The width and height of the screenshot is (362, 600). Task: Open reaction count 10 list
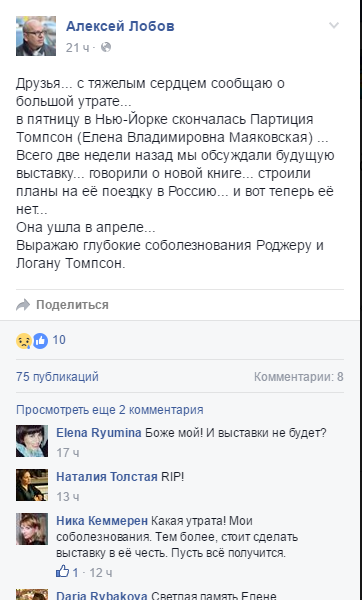(59, 340)
